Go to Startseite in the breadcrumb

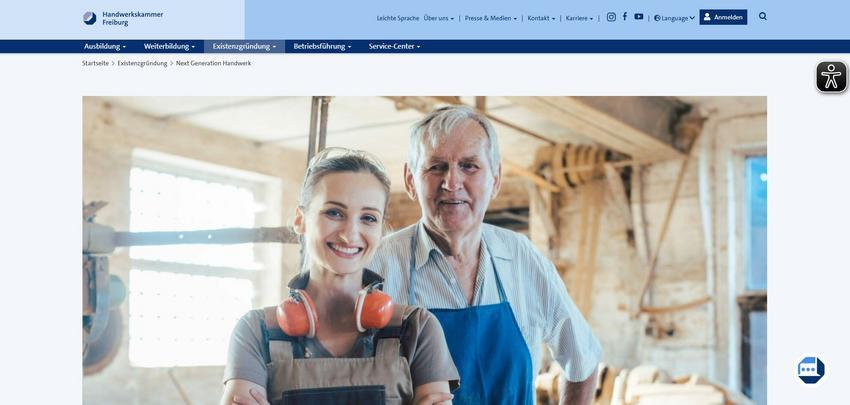(95, 63)
